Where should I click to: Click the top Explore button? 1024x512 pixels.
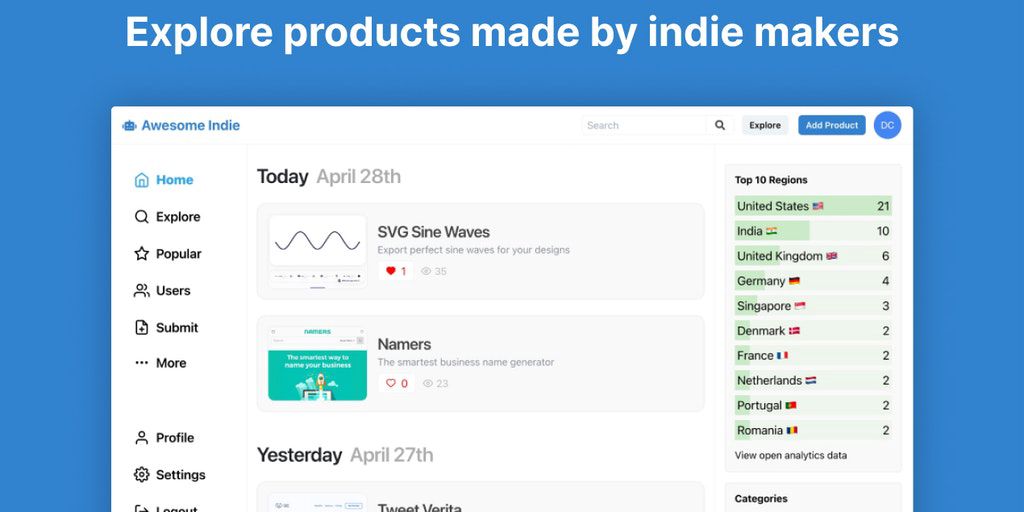[x=765, y=125]
